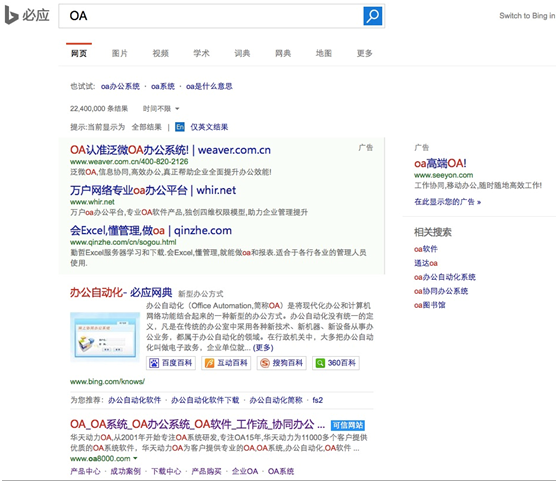Try the suggestion oa系统

pos(163,86)
